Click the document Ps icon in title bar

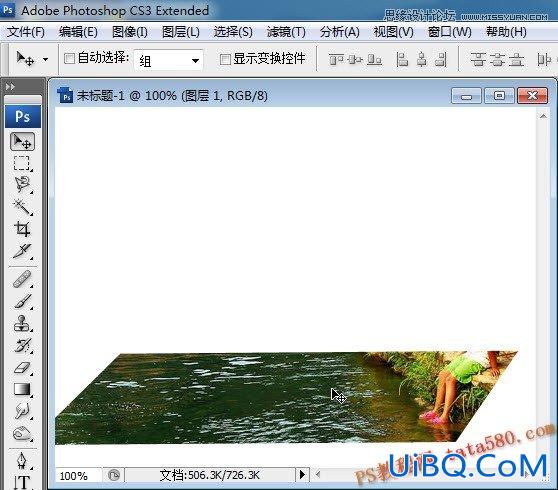(x=65, y=95)
